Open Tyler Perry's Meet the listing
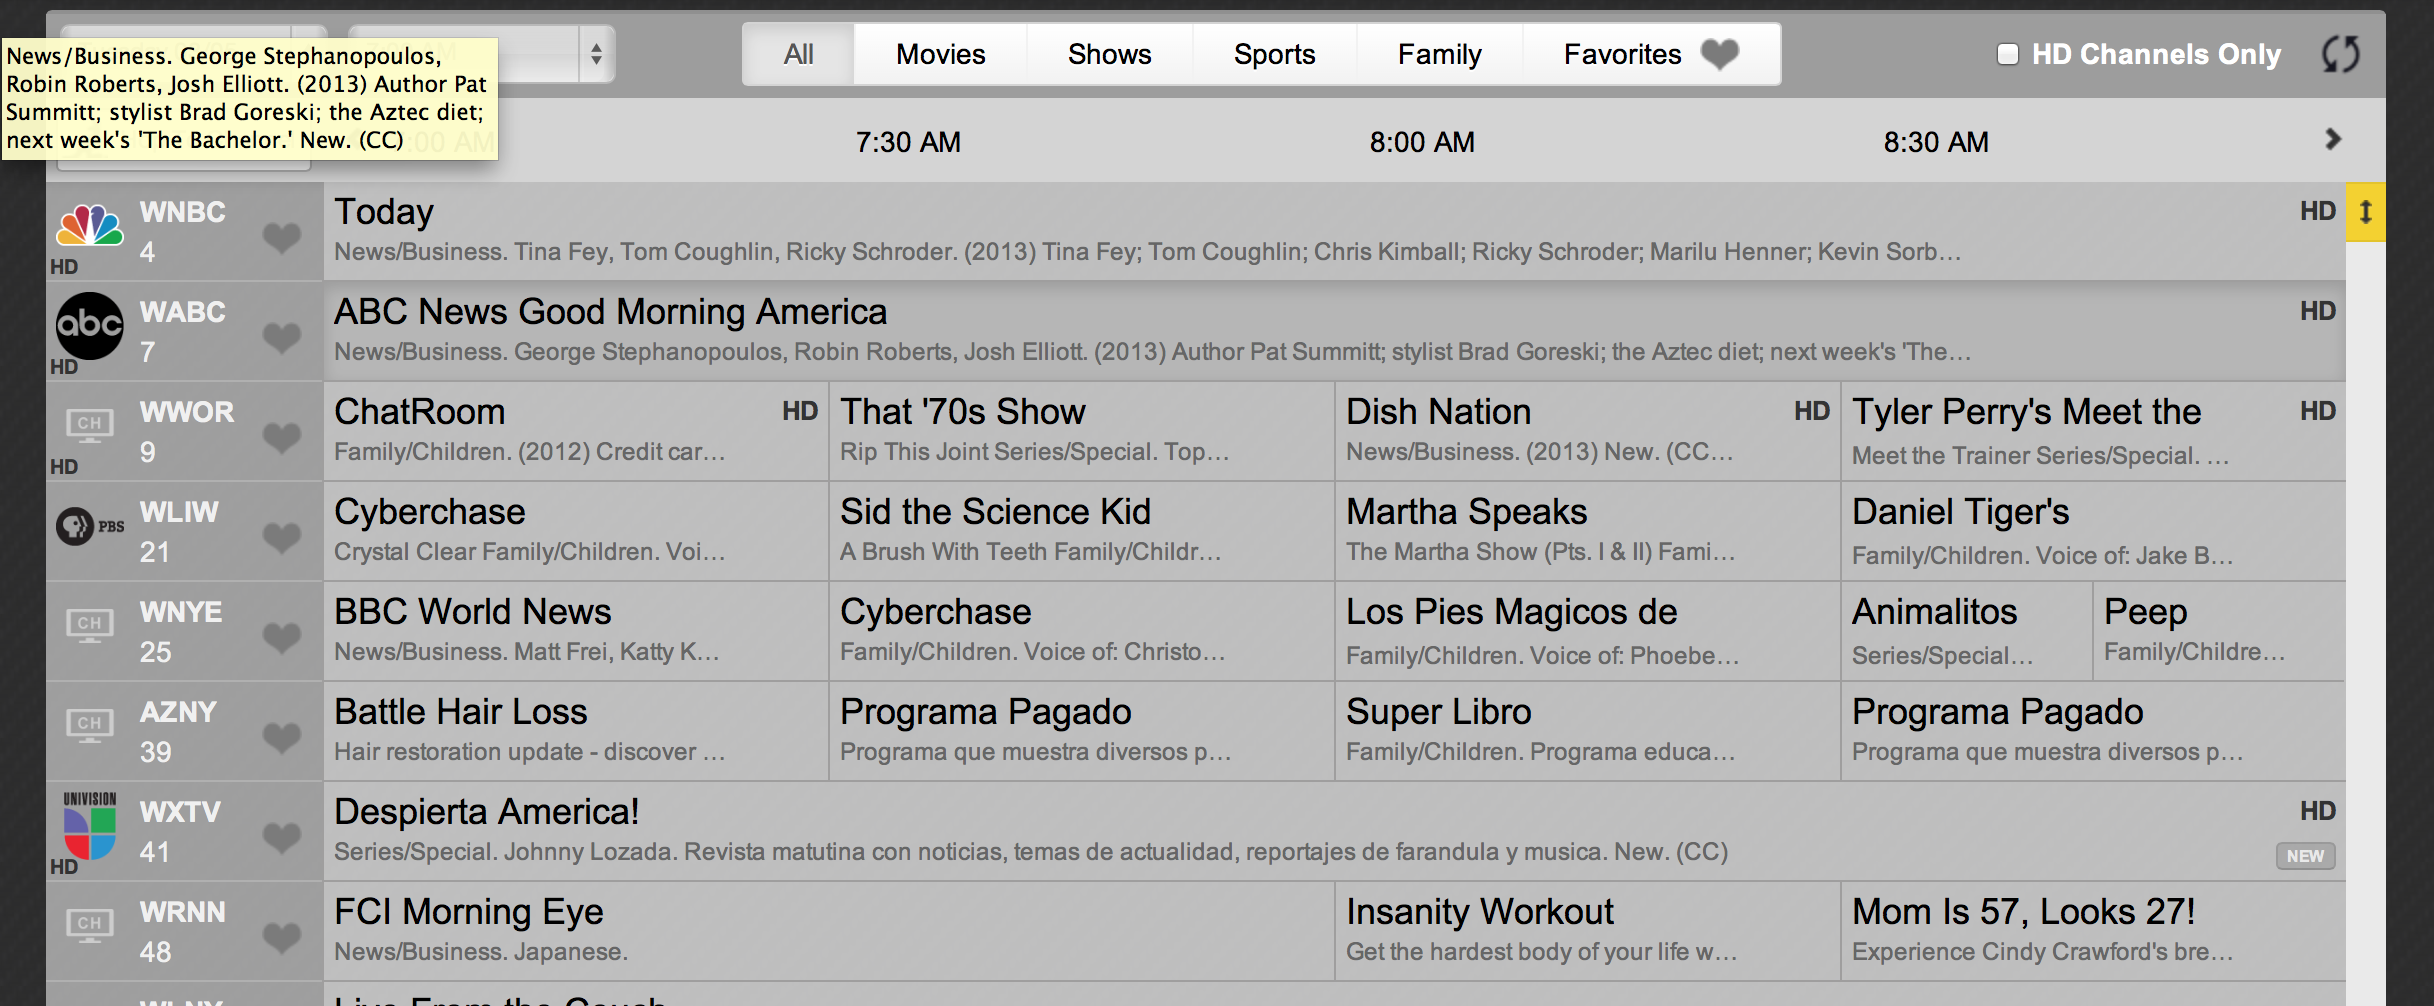 [2093, 431]
